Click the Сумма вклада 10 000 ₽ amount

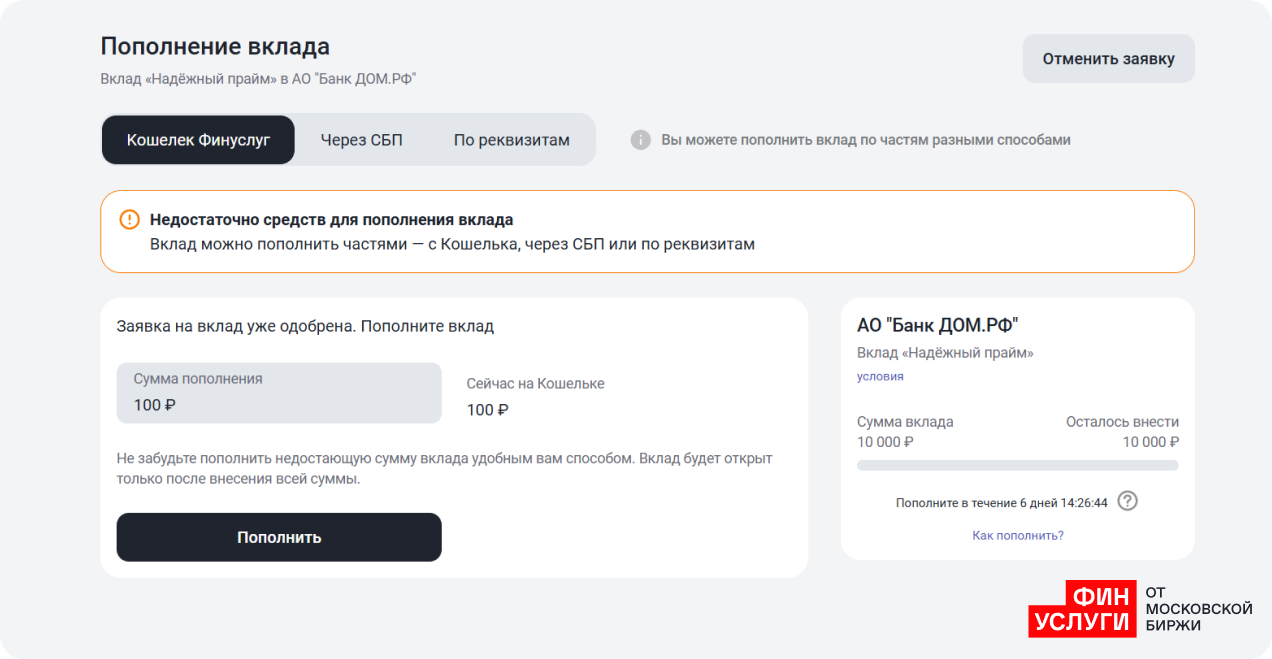coord(886,442)
